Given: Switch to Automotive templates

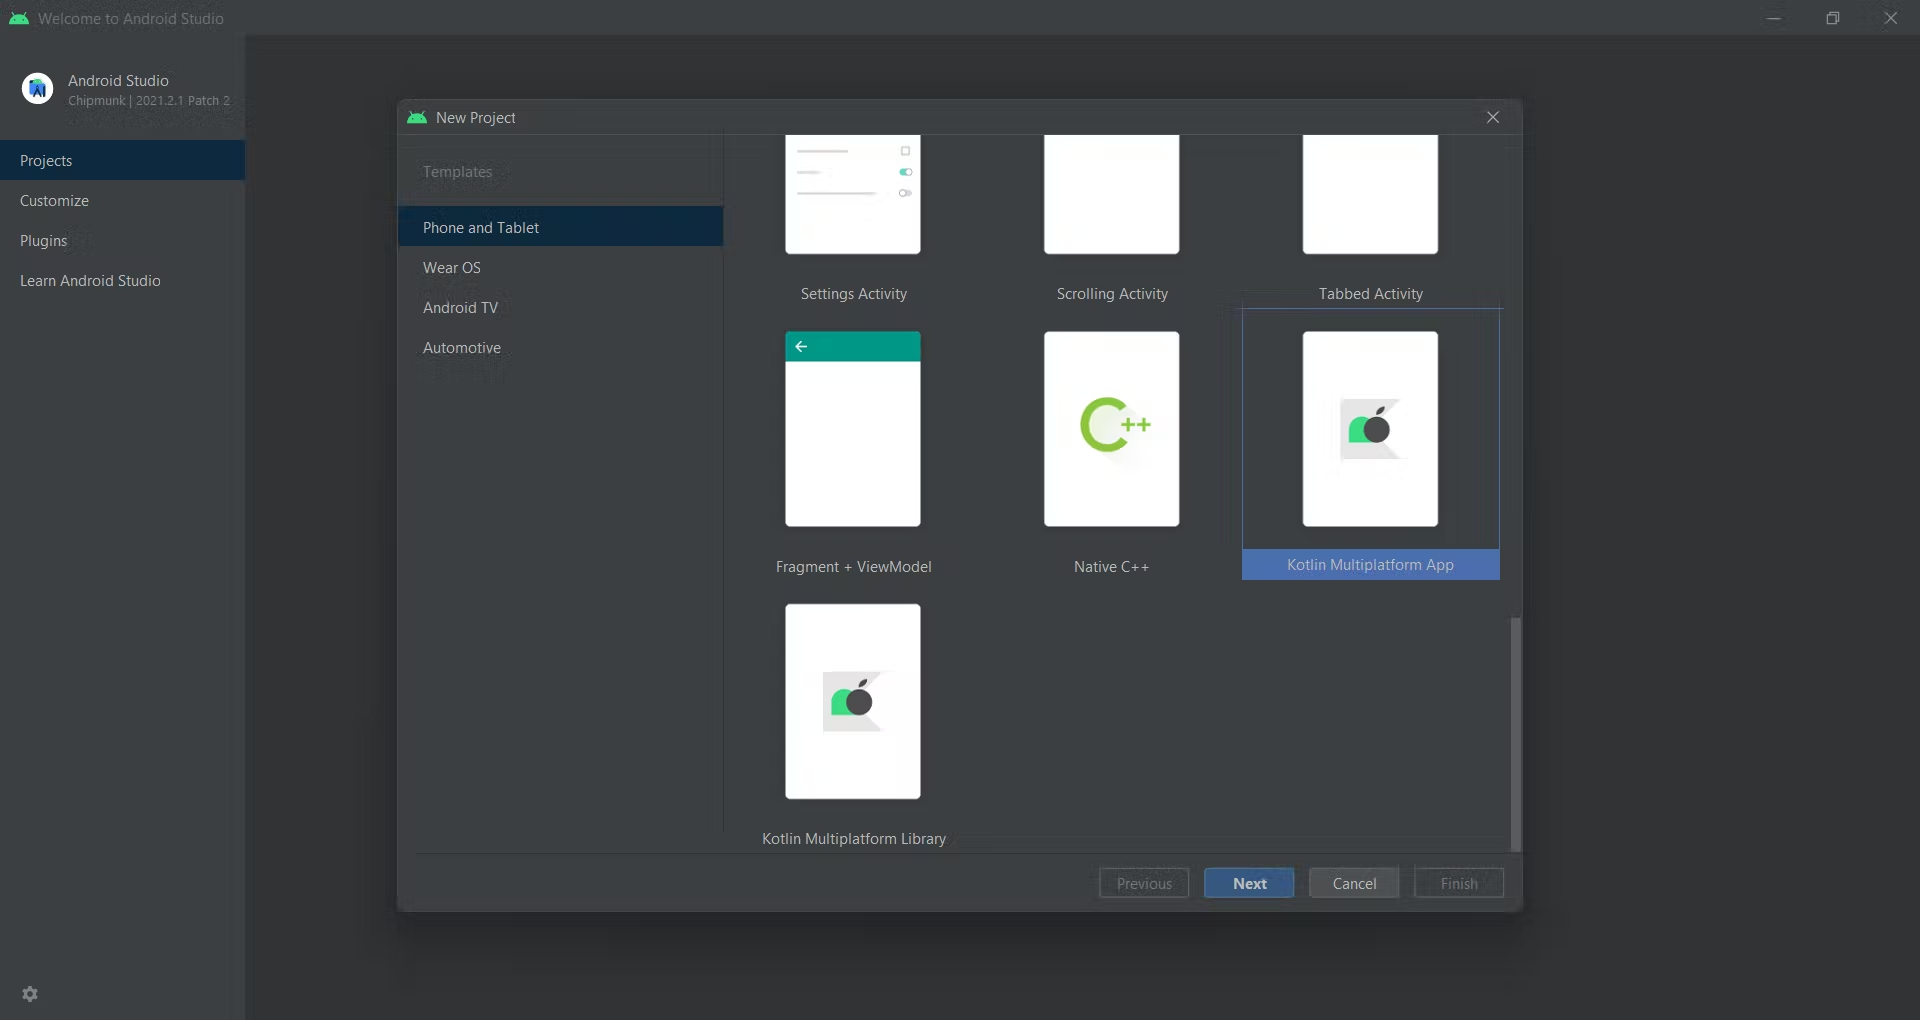Looking at the screenshot, I should point(560,347).
